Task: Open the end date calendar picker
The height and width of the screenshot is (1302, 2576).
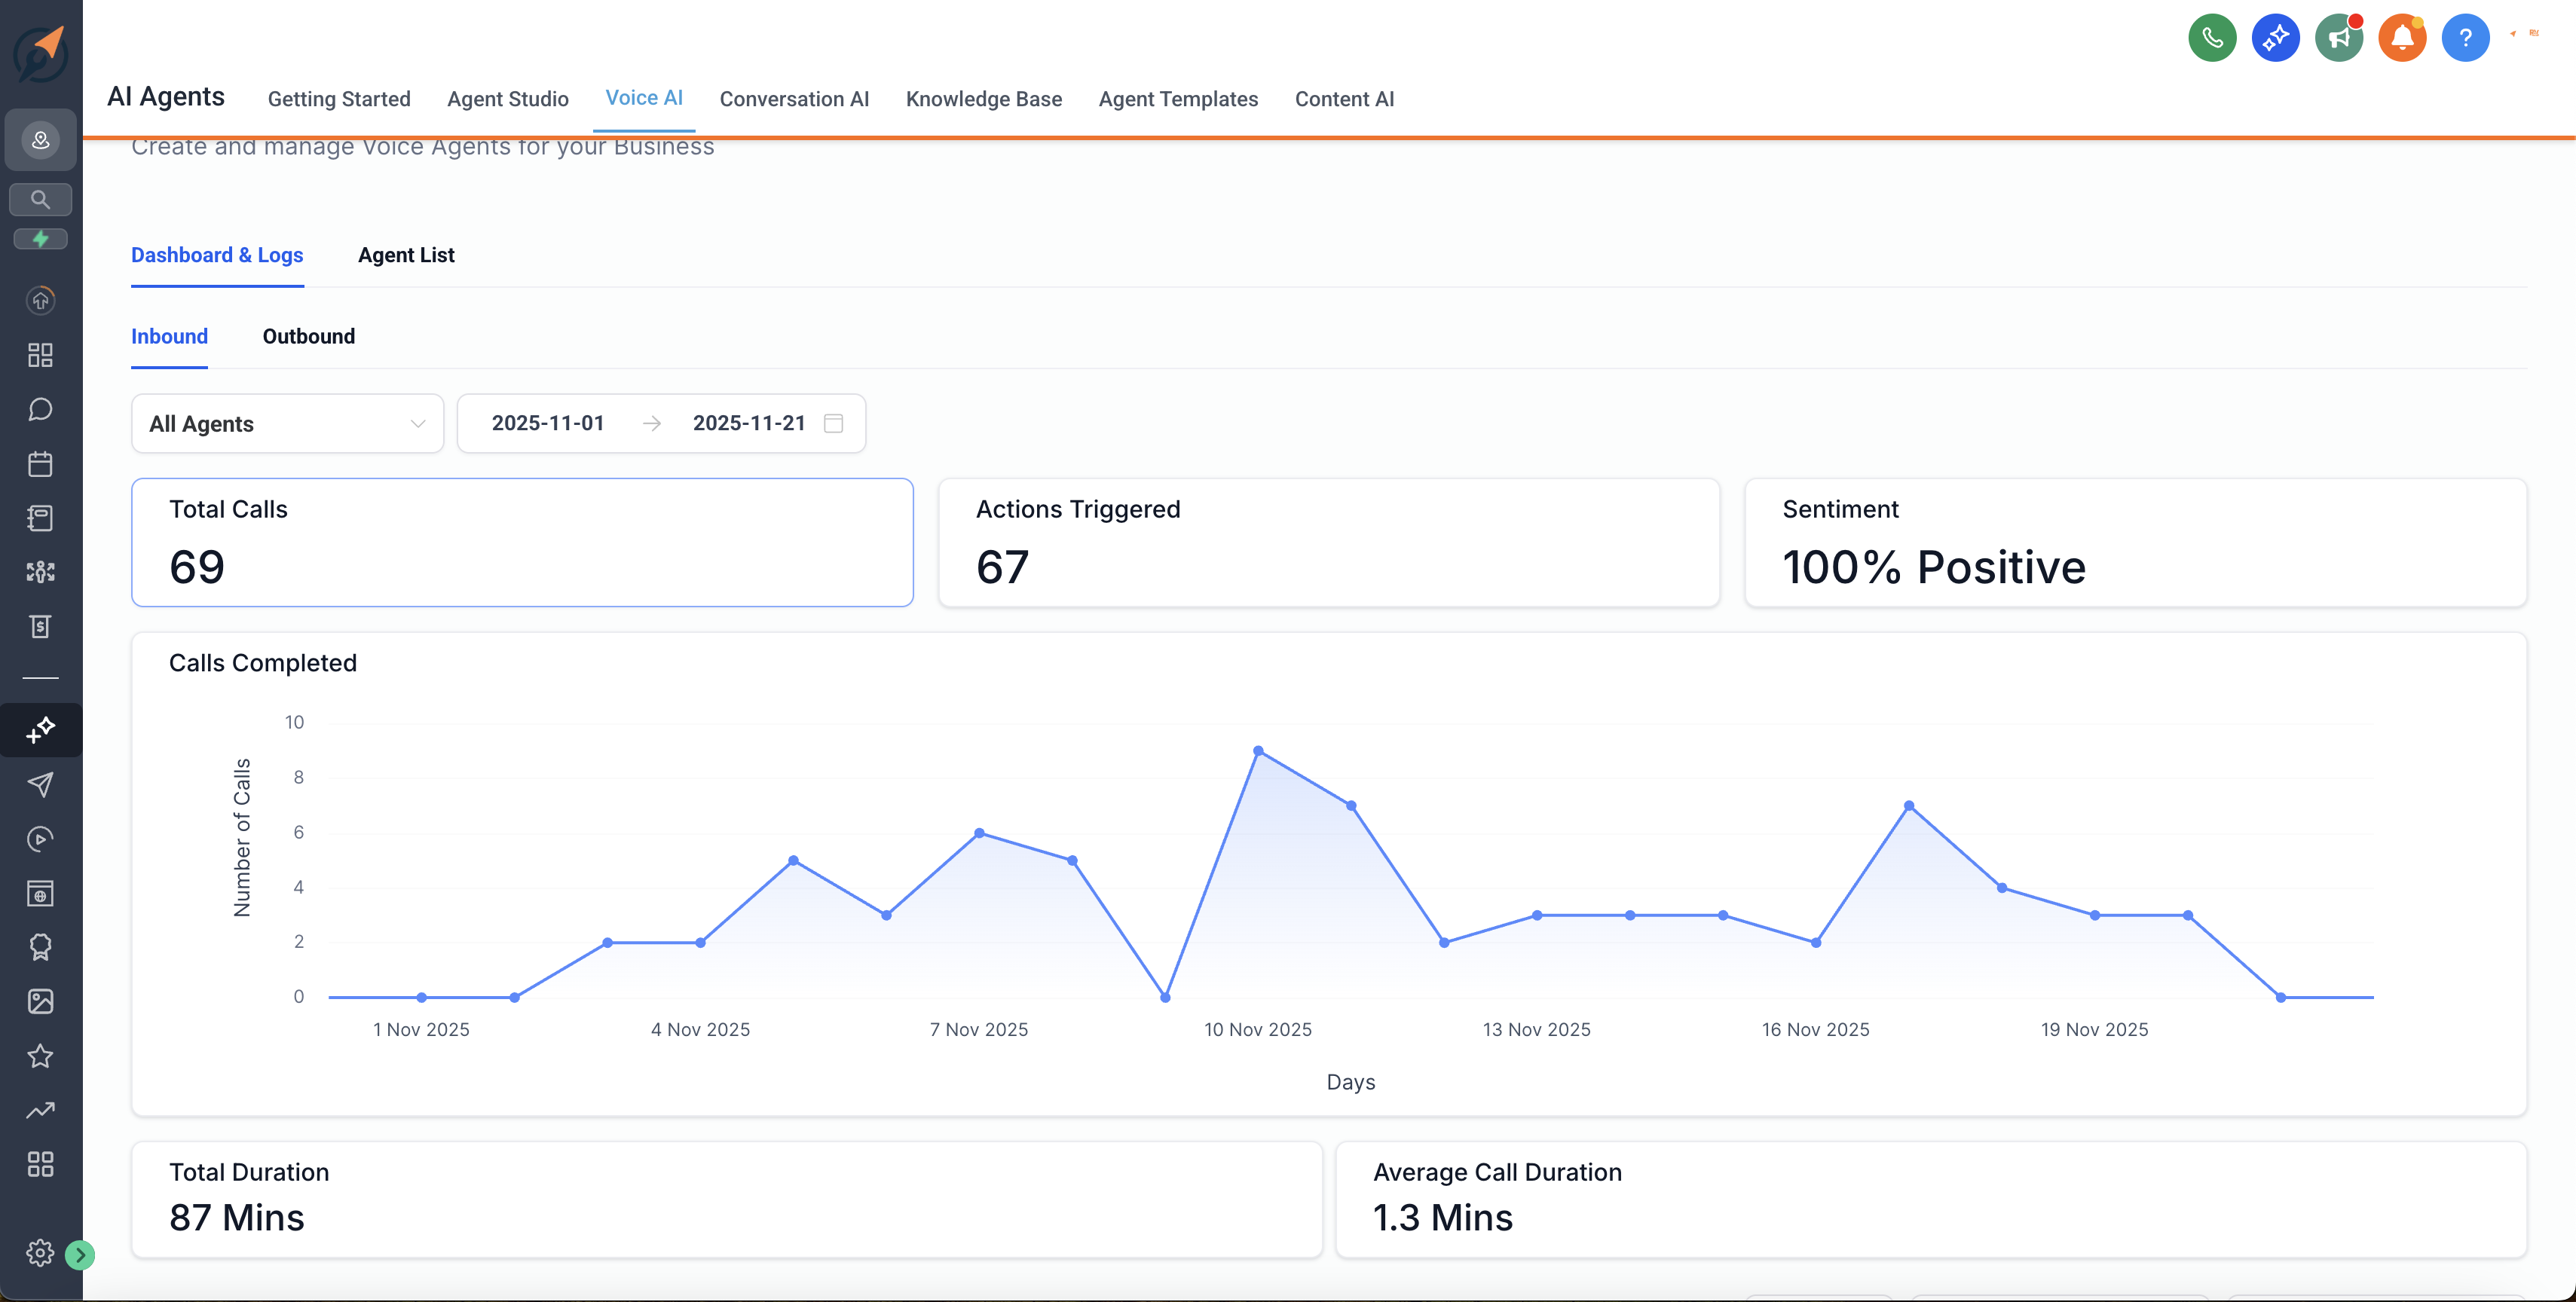Action: [x=834, y=423]
